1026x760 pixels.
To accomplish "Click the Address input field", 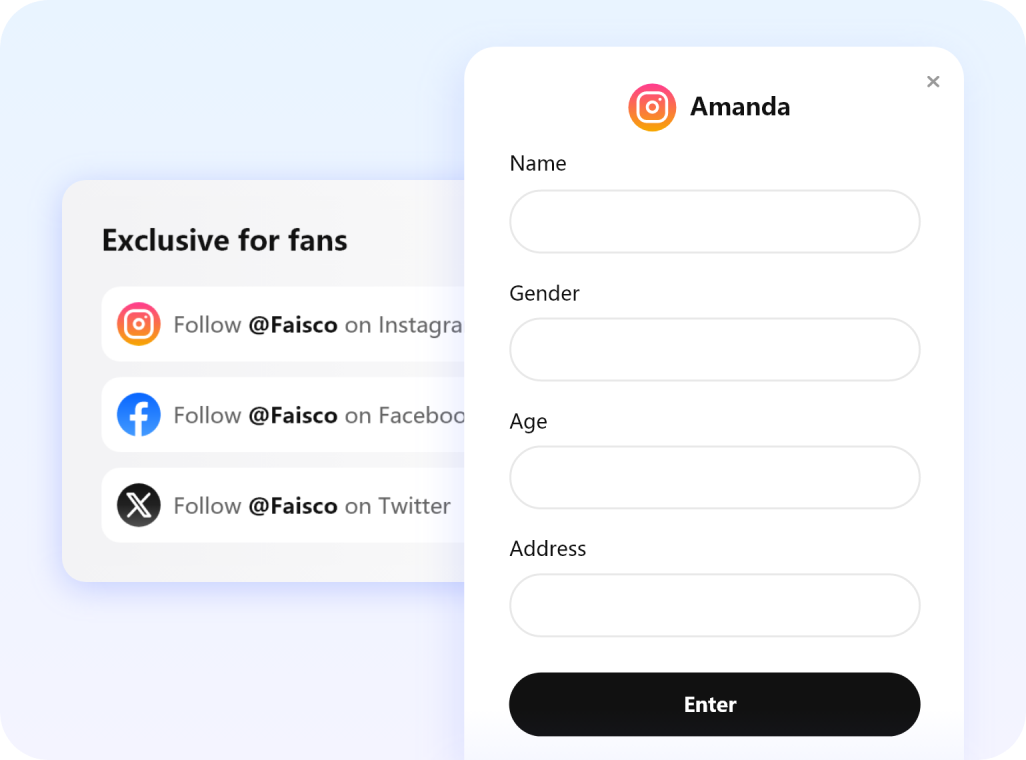I will 714,605.
